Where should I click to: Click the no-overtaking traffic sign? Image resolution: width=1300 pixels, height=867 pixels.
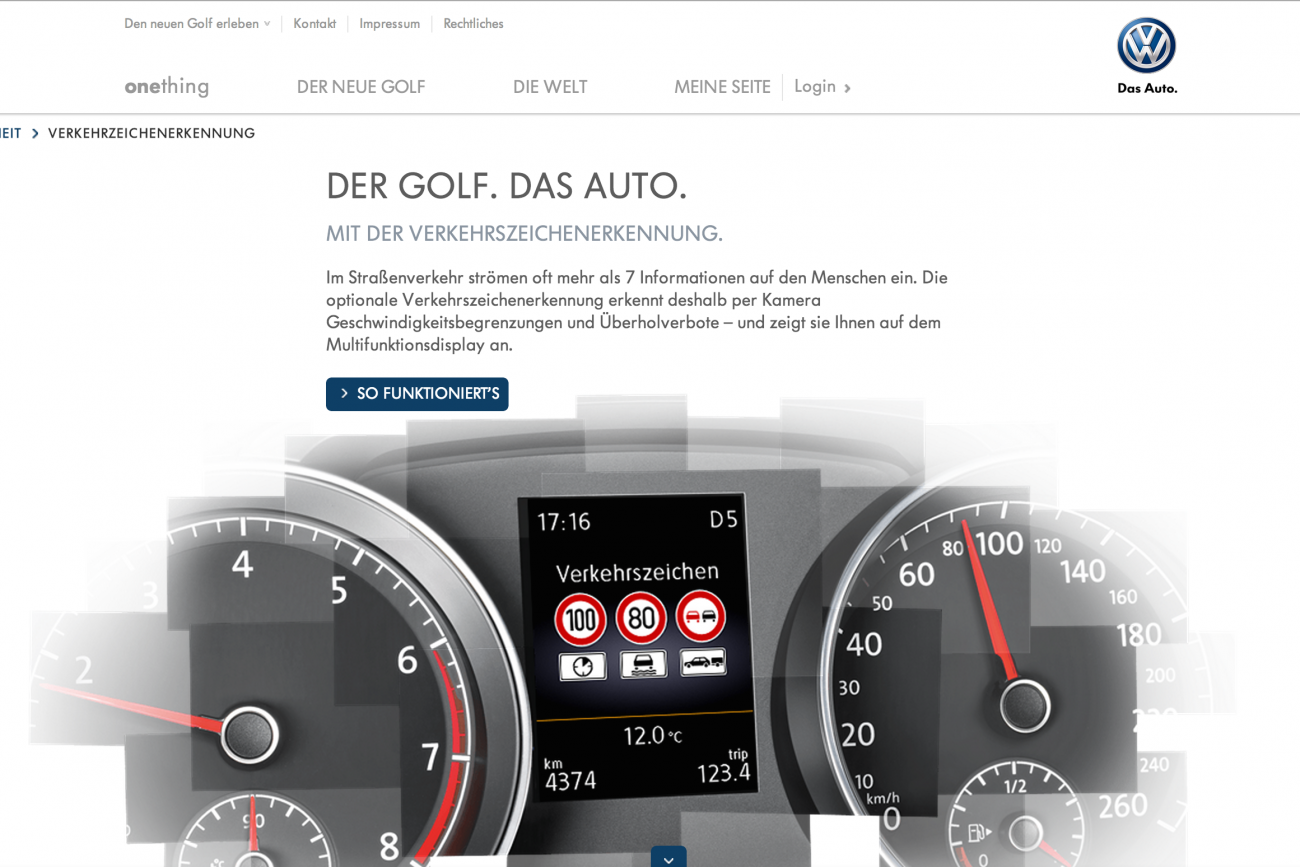click(701, 616)
